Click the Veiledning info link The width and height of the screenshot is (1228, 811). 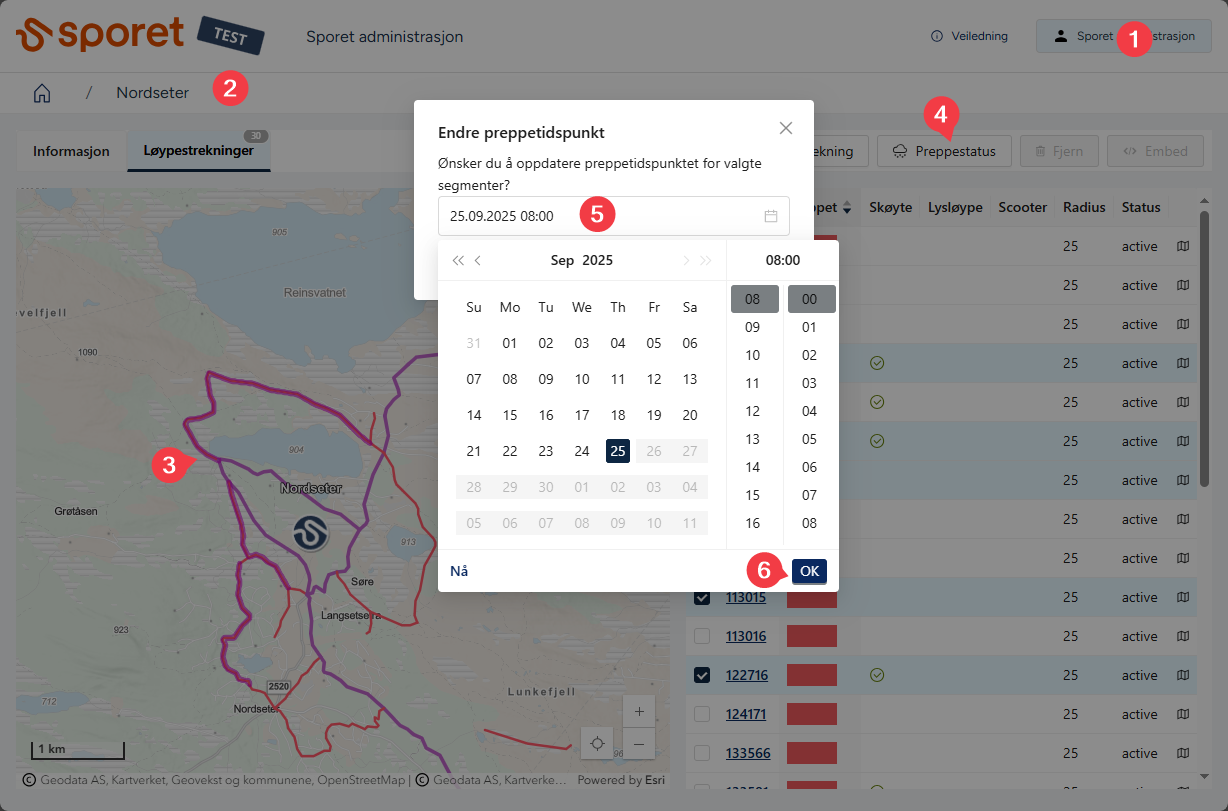coord(968,36)
